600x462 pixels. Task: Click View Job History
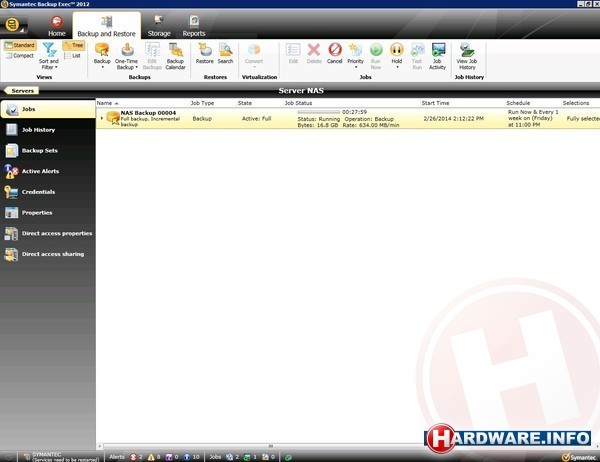[x=467, y=56]
